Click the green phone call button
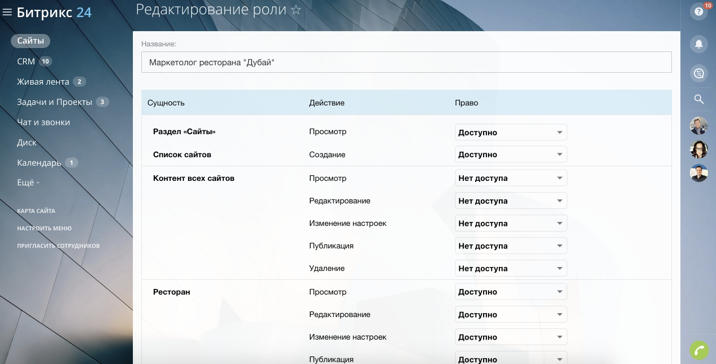The height and width of the screenshot is (364, 716). pyautogui.click(x=699, y=351)
